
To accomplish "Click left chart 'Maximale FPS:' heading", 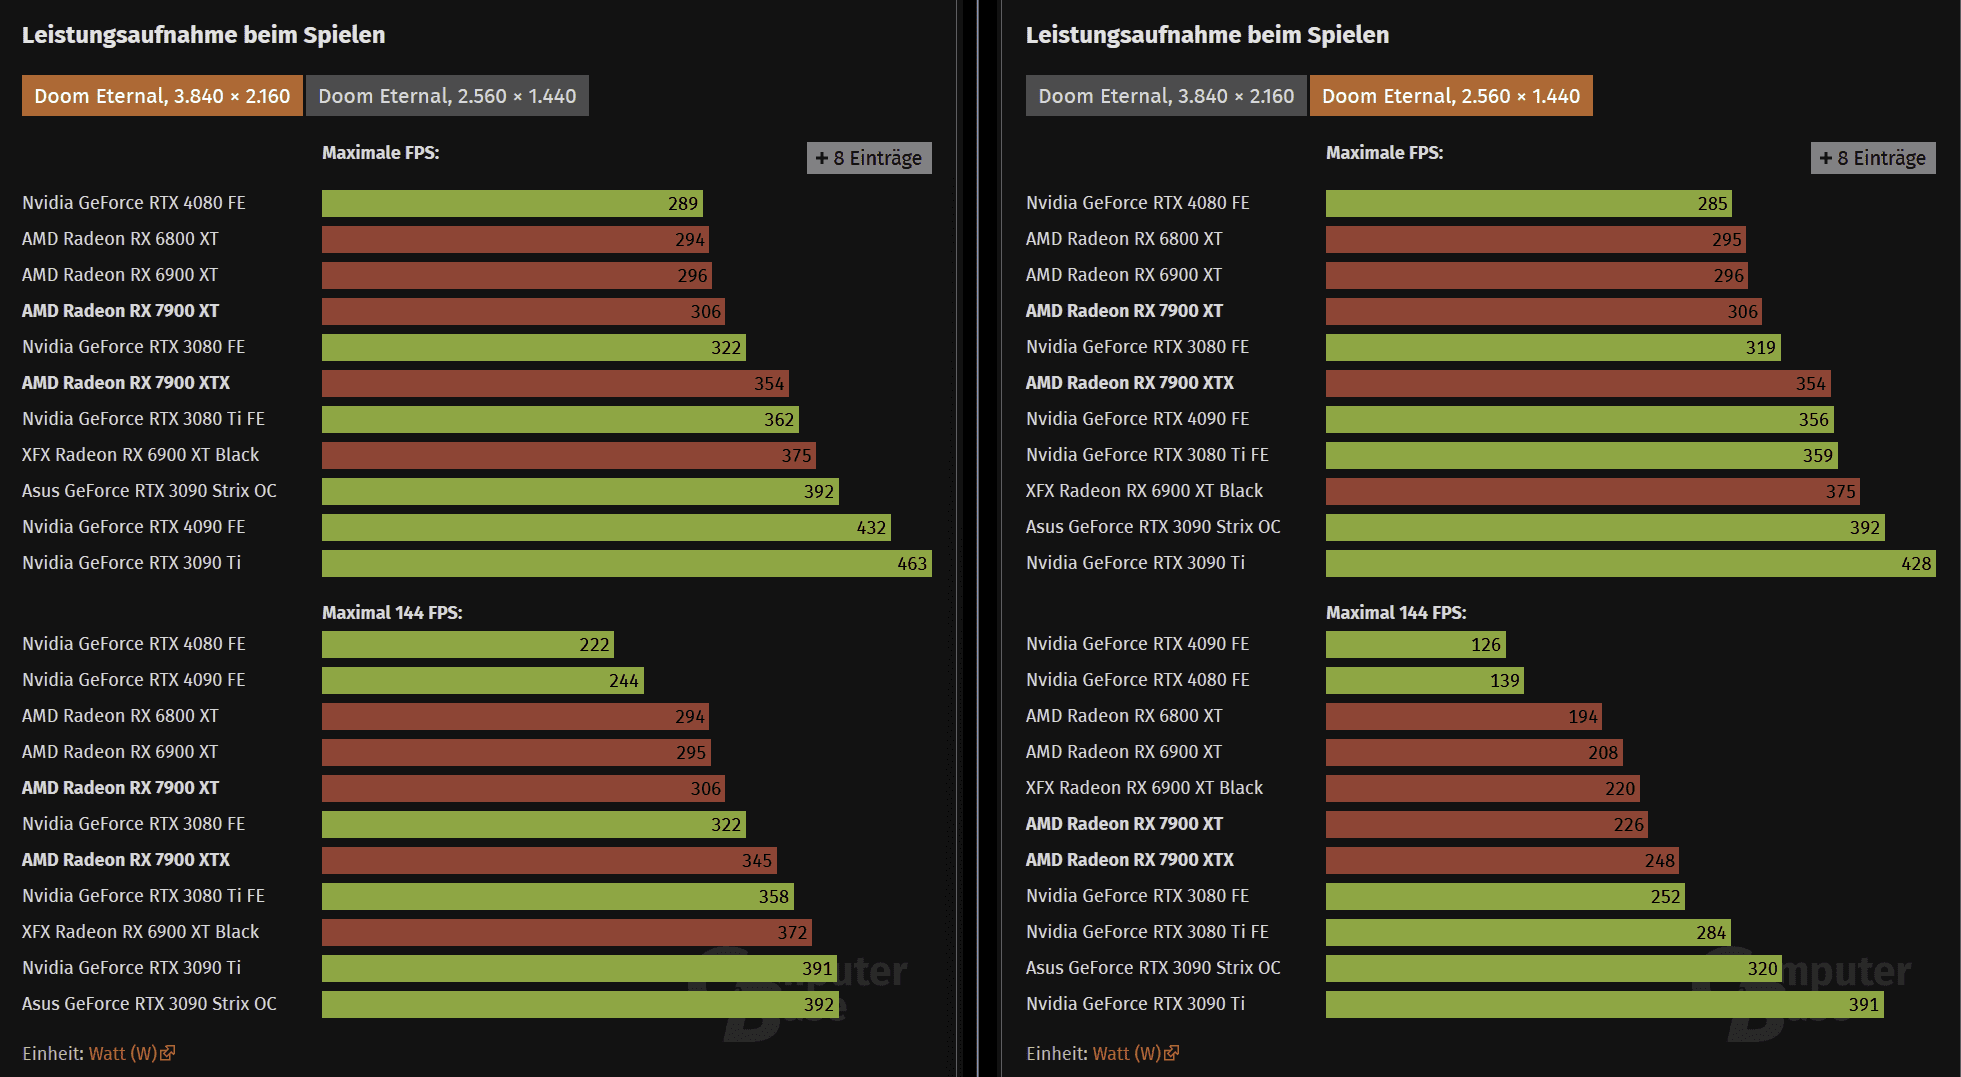I will click(x=381, y=153).
